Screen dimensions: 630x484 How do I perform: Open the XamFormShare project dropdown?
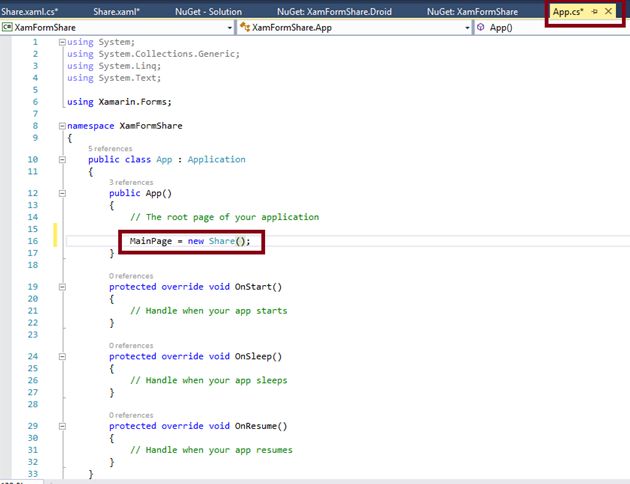(229, 28)
